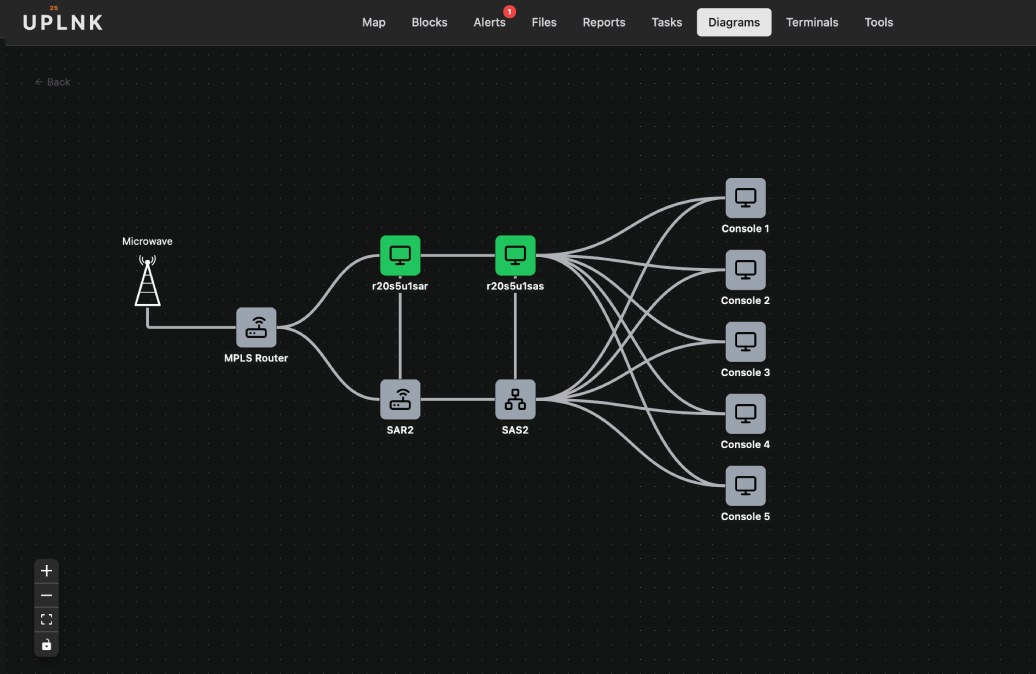Go to the Files tab
The height and width of the screenshot is (674, 1036).
pos(544,22)
